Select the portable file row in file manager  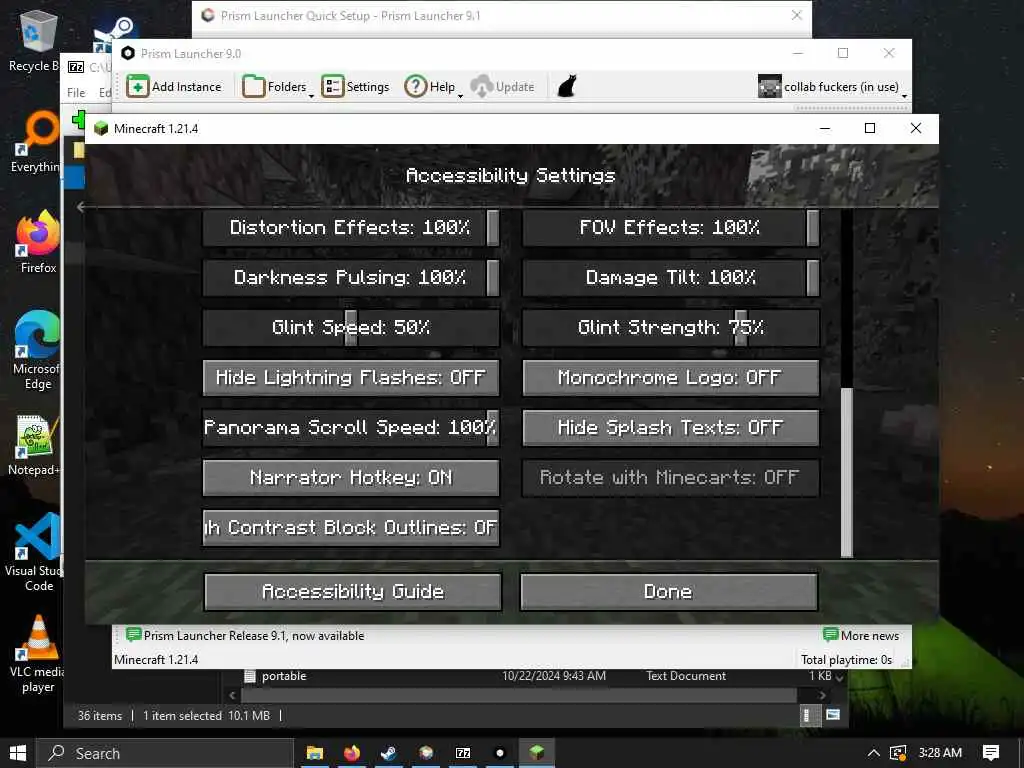(536, 676)
